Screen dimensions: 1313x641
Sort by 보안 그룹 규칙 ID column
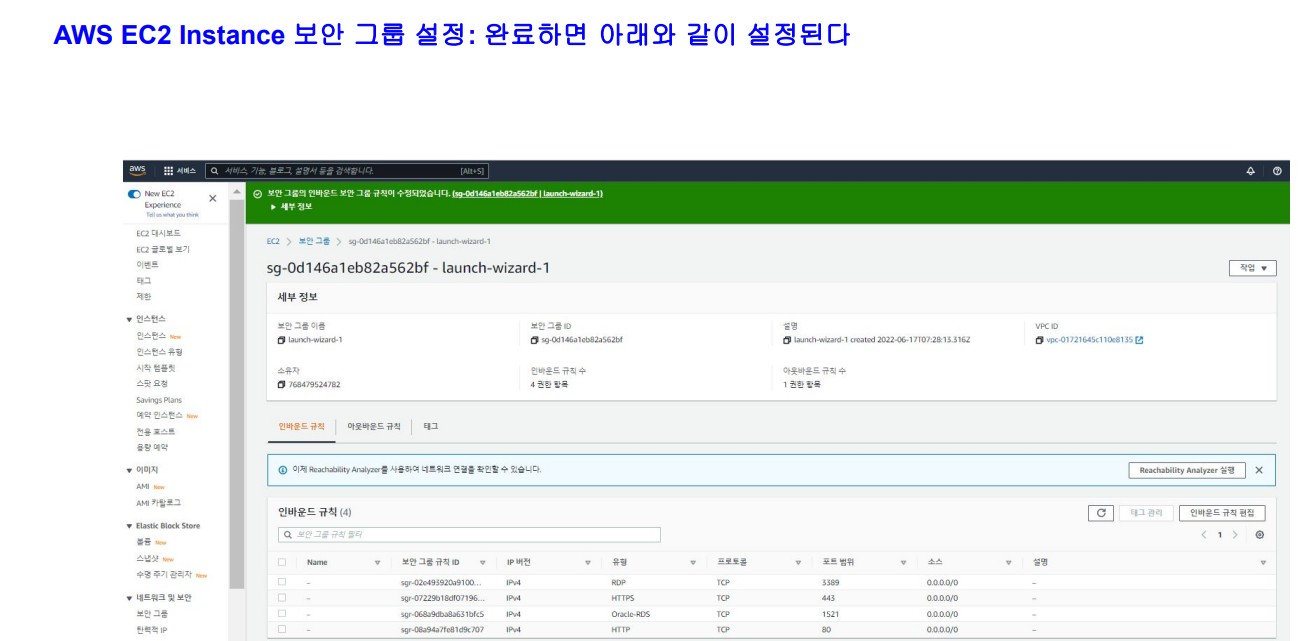point(482,563)
